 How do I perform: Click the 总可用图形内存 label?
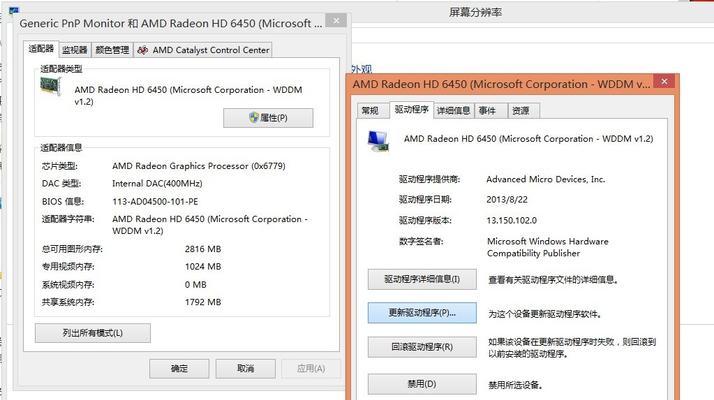click(x=72, y=249)
